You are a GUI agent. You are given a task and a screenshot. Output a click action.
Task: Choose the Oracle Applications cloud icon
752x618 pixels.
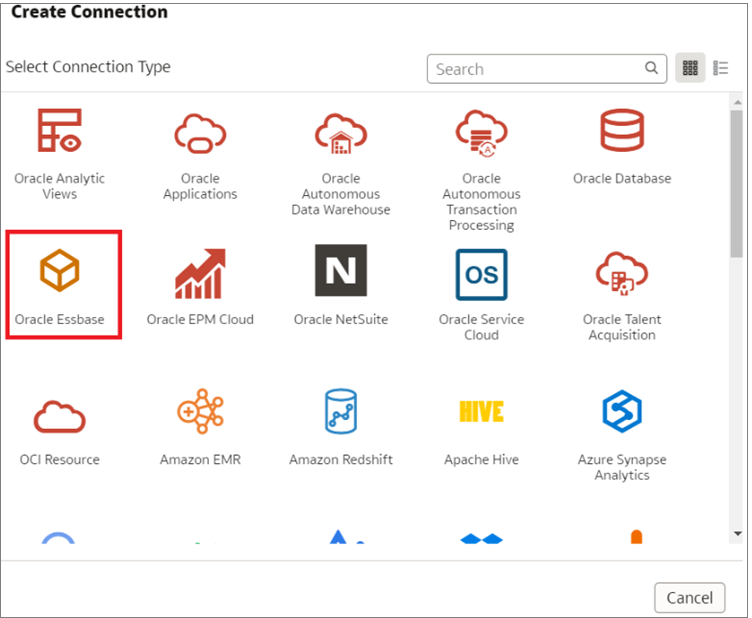200,134
